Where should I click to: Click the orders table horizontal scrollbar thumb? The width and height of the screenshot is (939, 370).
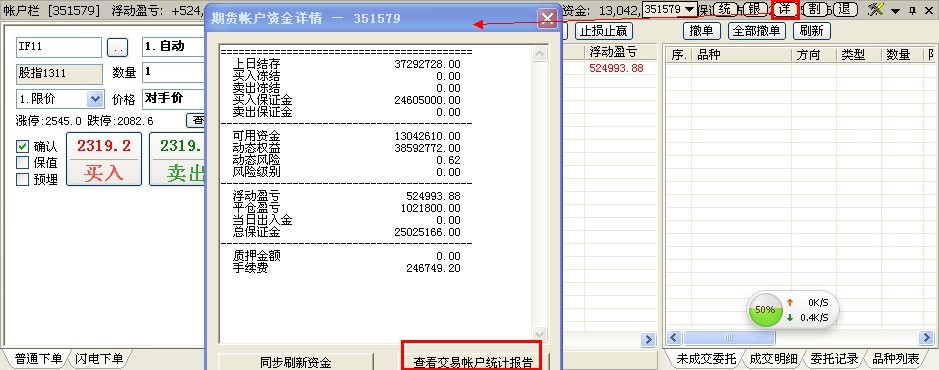pos(728,338)
